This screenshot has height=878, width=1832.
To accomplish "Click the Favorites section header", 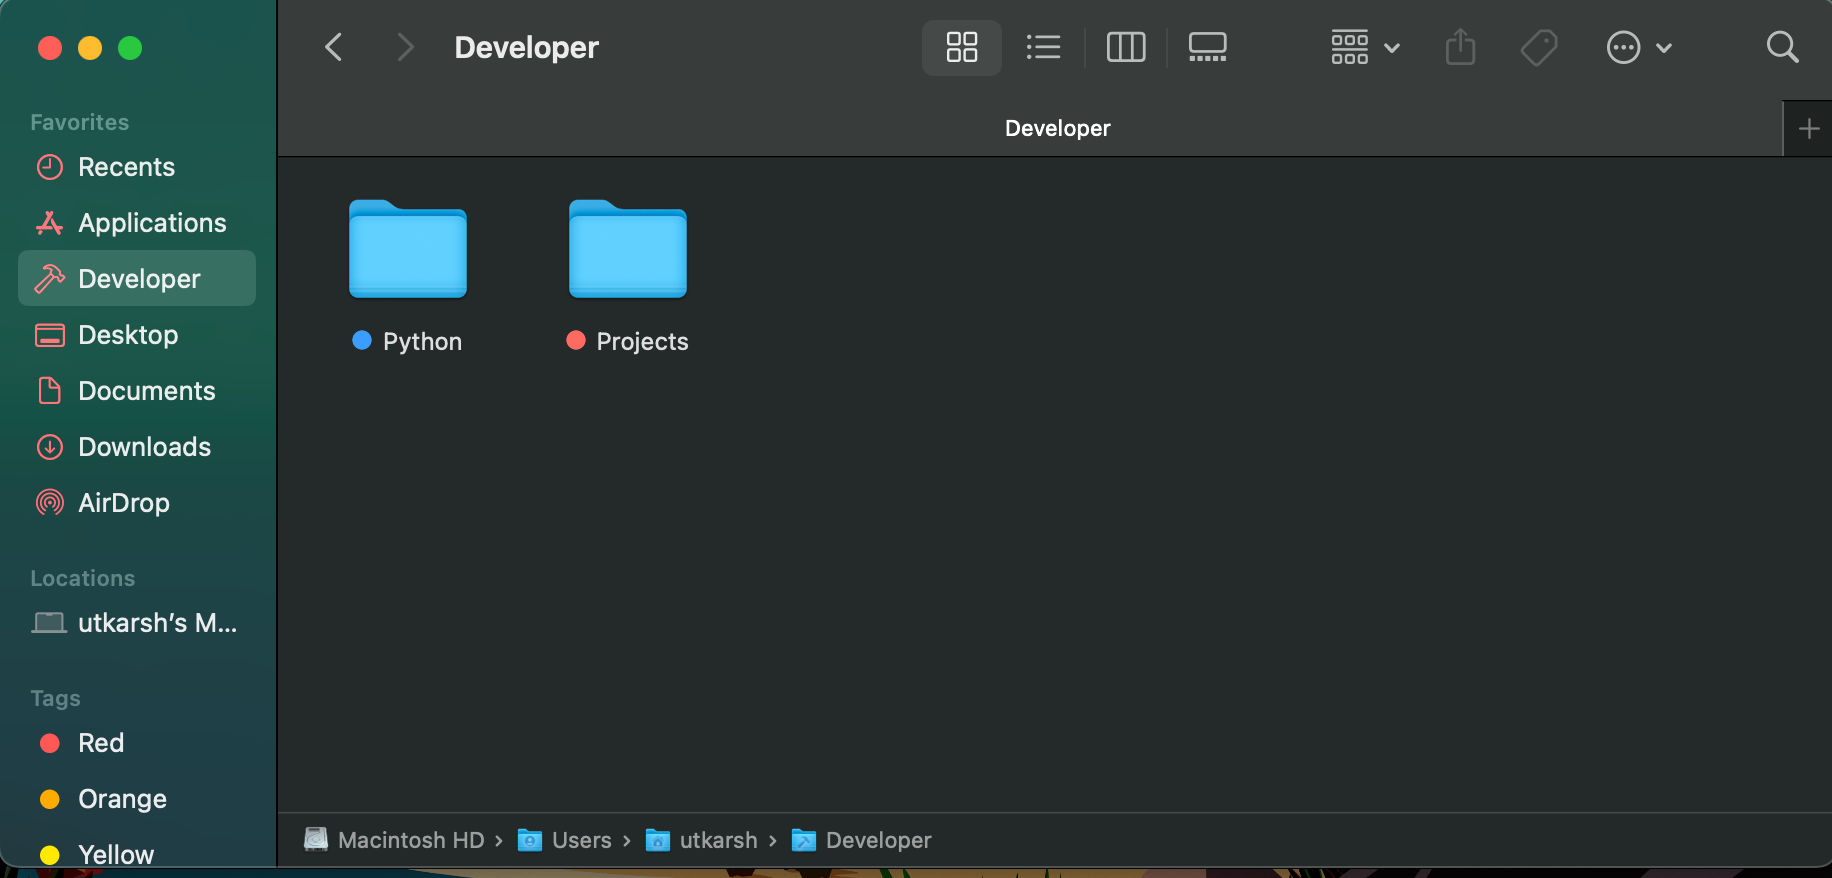I will [x=80, y=122].
